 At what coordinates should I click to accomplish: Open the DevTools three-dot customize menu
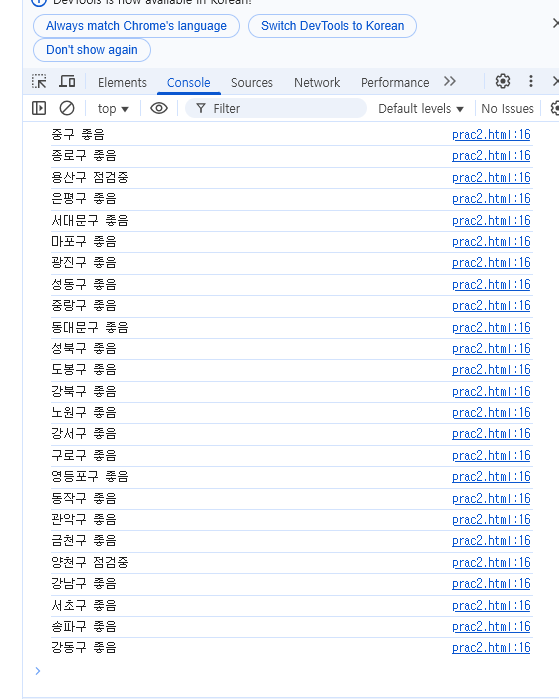point(530,82)
